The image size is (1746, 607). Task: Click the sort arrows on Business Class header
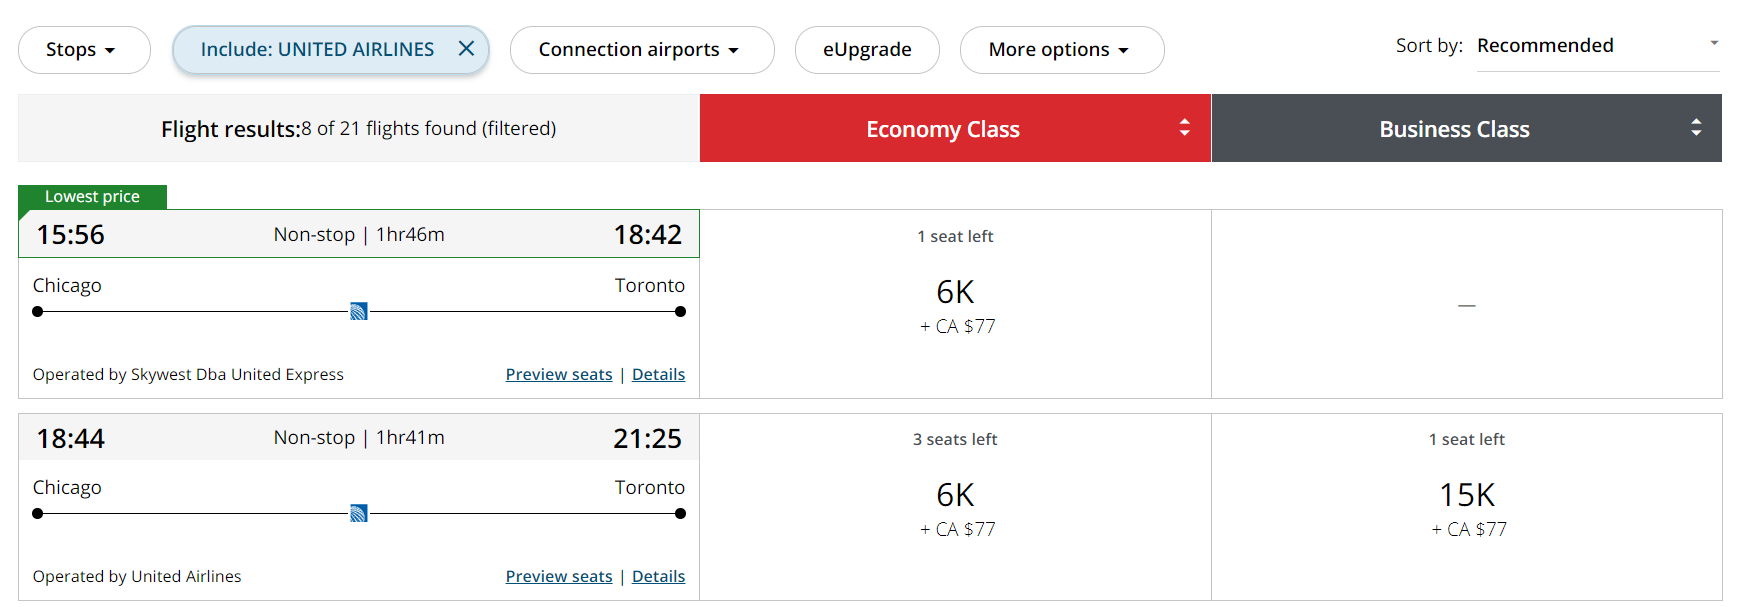point(1695,128)
